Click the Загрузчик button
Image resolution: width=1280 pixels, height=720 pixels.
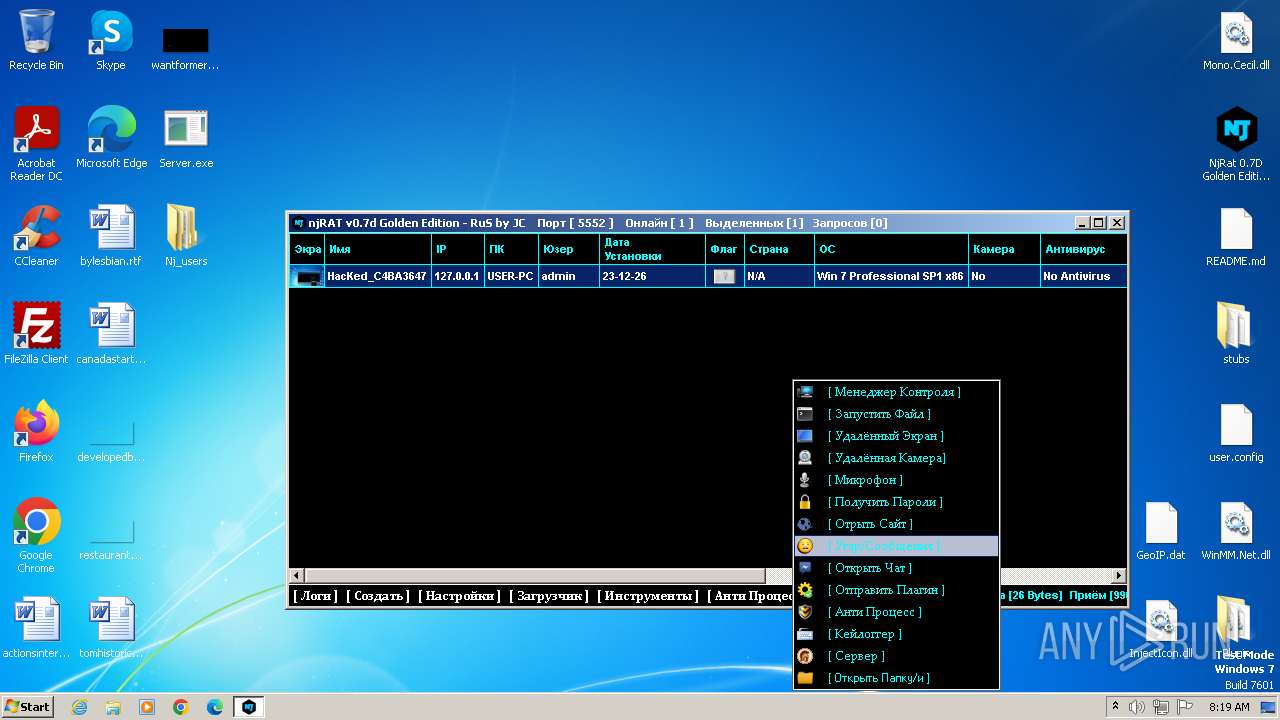pos(549,596)
